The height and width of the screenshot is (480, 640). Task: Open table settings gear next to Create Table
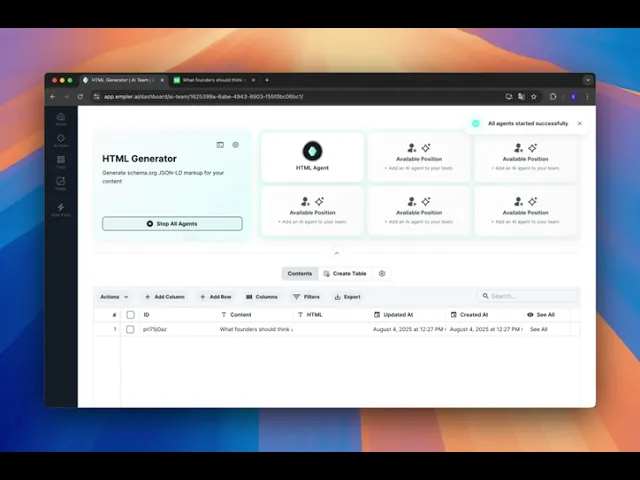[382, 273]
